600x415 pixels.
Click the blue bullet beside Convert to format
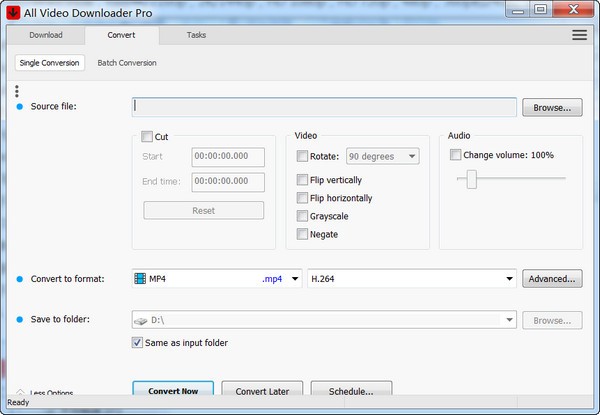pos(19,279)
